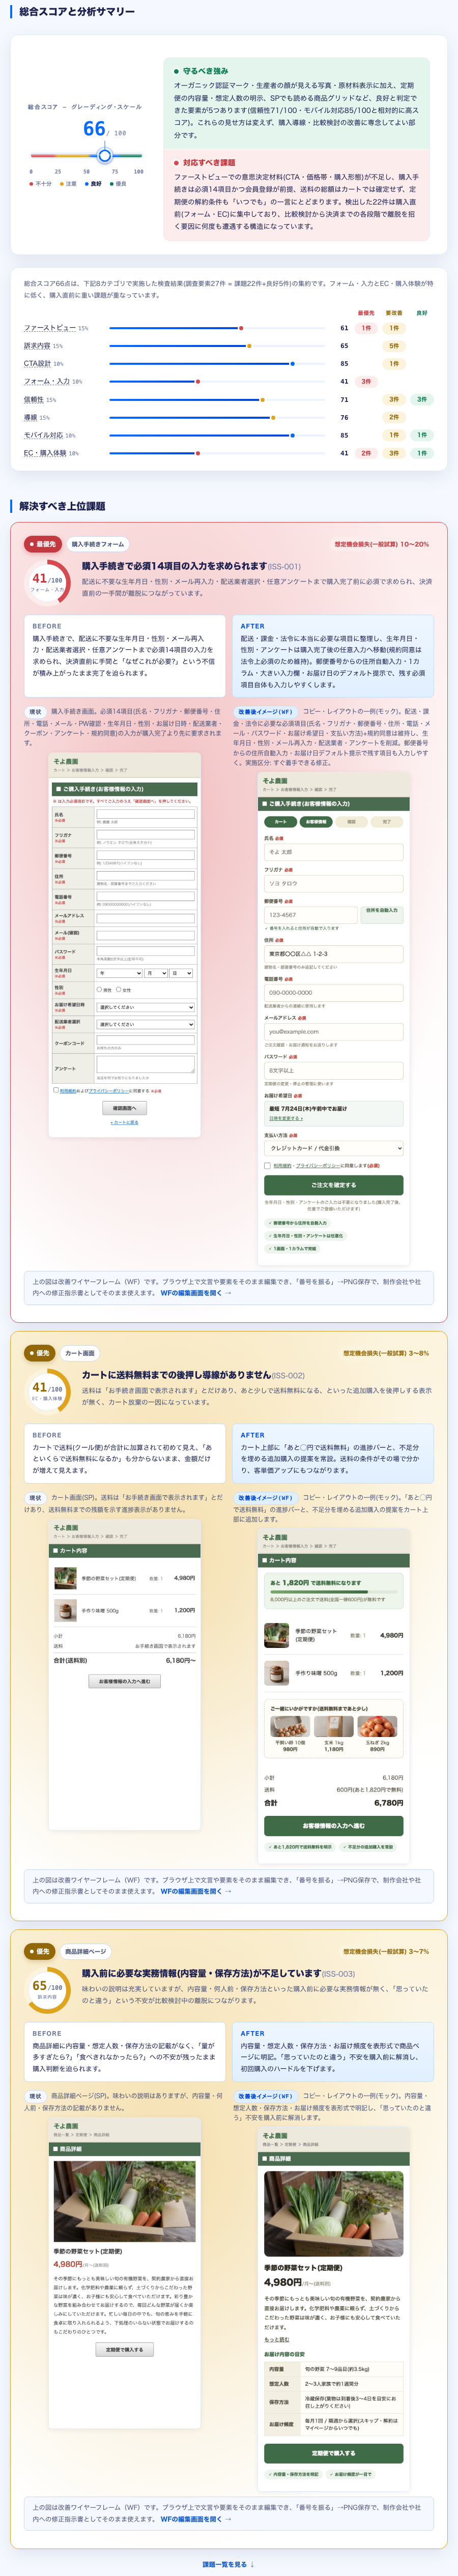Screen dimensions: 458x2576
Task: Select the カート step in the 改善後 form
Action: [280, 822]
